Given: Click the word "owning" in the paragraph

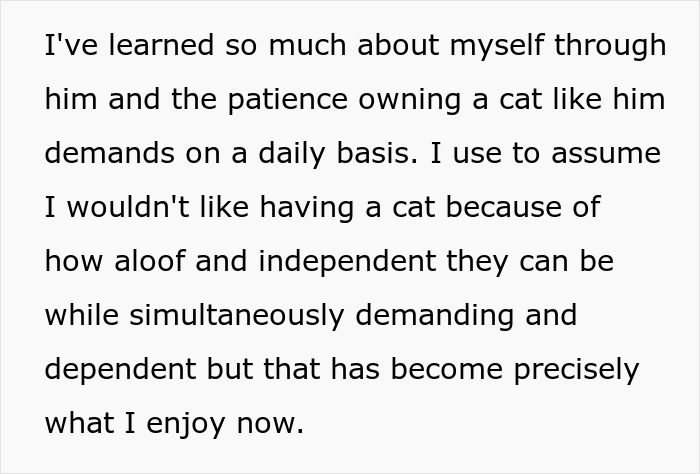Looking at the screenshot, I should click(x=409, y=100).
